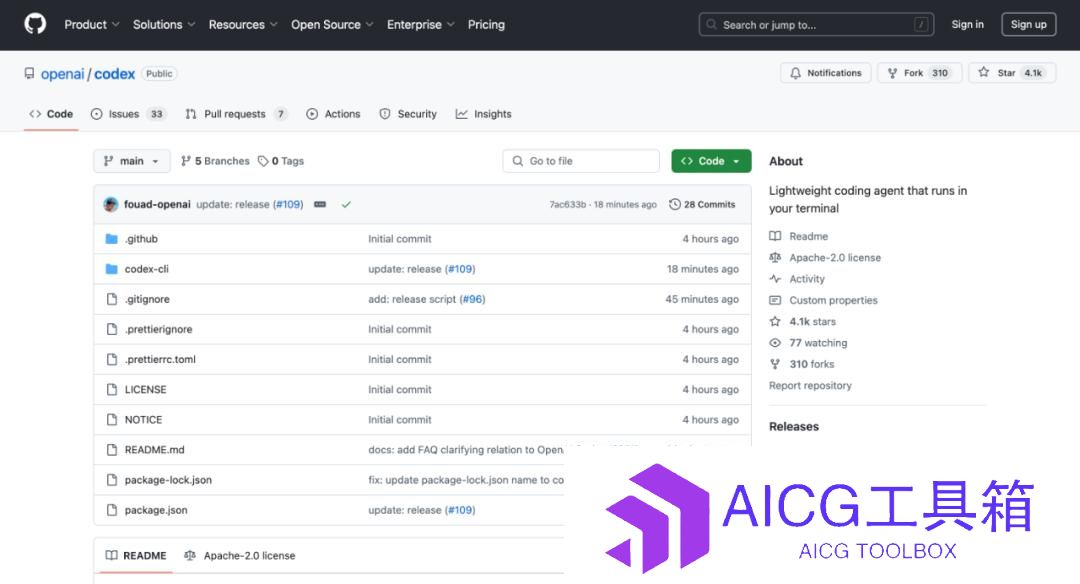View the 5 Branches link
Image resolution: width=1080 pixels, height=584 pixels.
[x=215, y=161]
